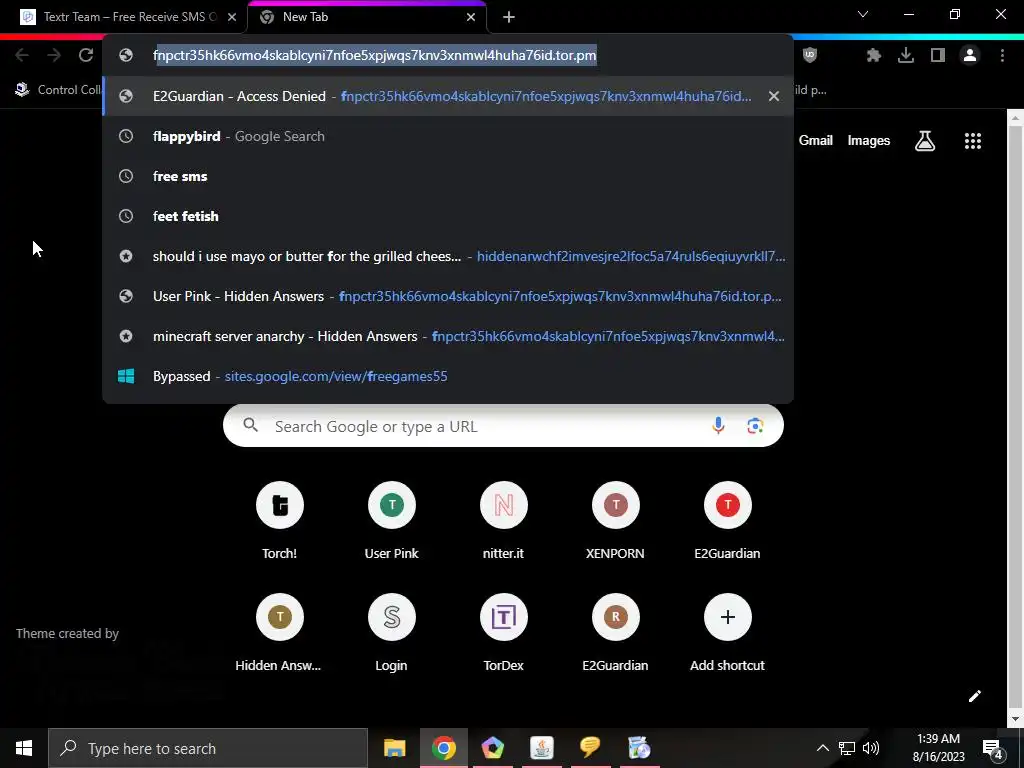Reload the current page

click(86, 56)
